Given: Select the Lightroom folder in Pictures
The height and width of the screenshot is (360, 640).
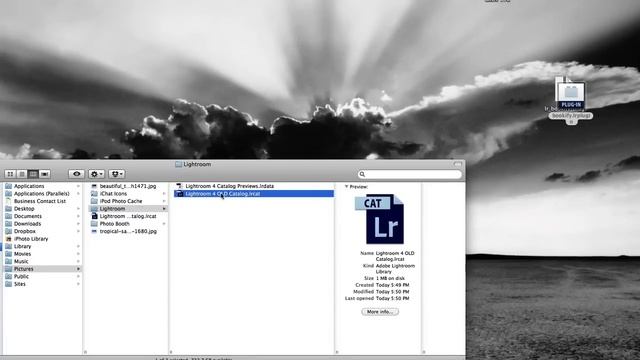Looking at the screenshot, I should pos(128,209).
